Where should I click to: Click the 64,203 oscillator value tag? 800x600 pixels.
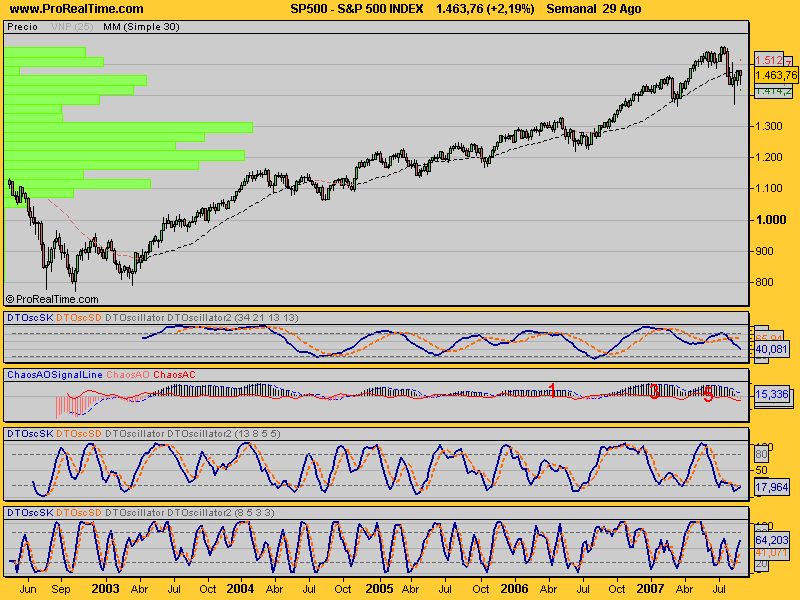tap(771, 540)
